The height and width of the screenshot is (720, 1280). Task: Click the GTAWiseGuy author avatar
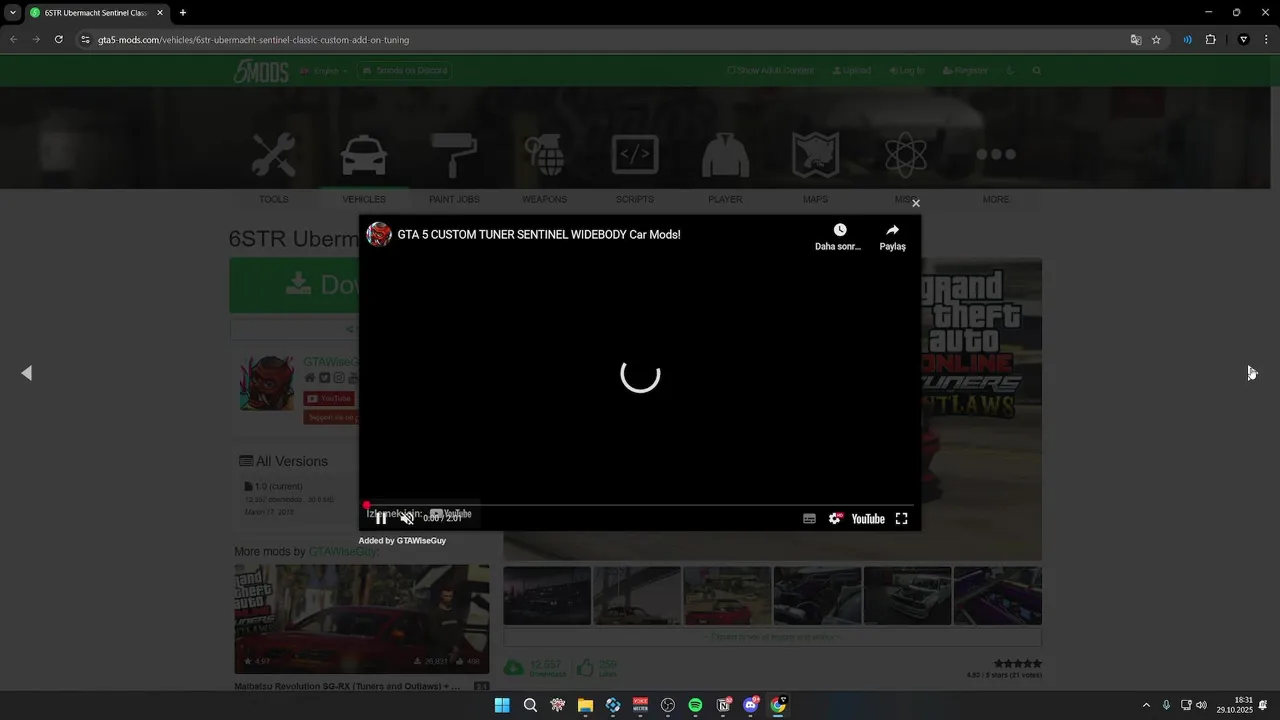point(267,382)
